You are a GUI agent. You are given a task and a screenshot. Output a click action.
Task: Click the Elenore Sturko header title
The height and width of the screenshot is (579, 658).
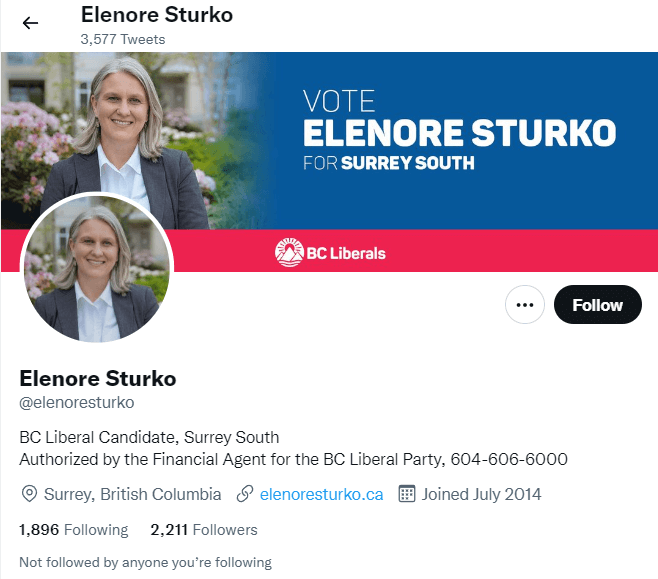pos(157,15)
